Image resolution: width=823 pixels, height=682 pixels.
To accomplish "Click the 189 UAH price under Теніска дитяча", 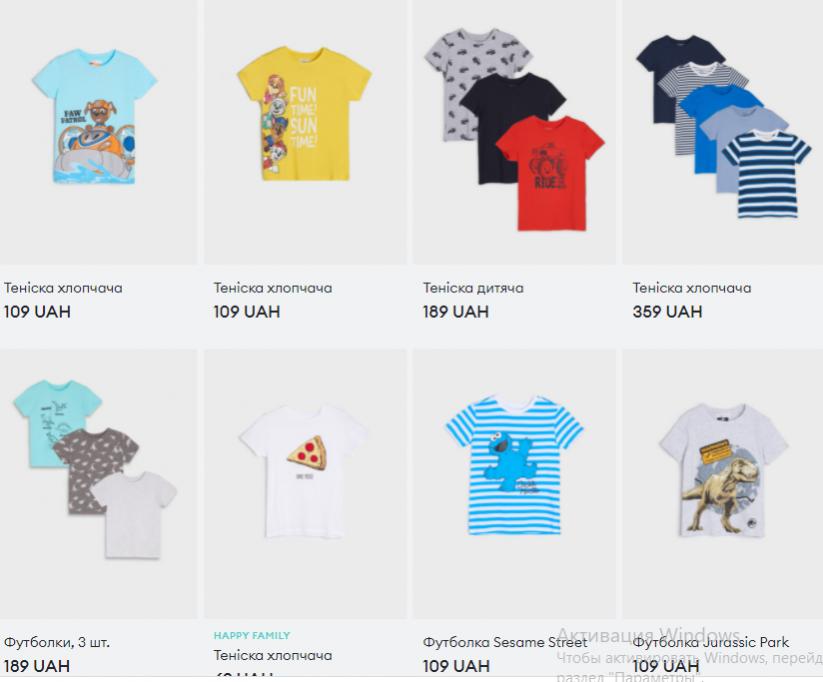I will point(456,312).
